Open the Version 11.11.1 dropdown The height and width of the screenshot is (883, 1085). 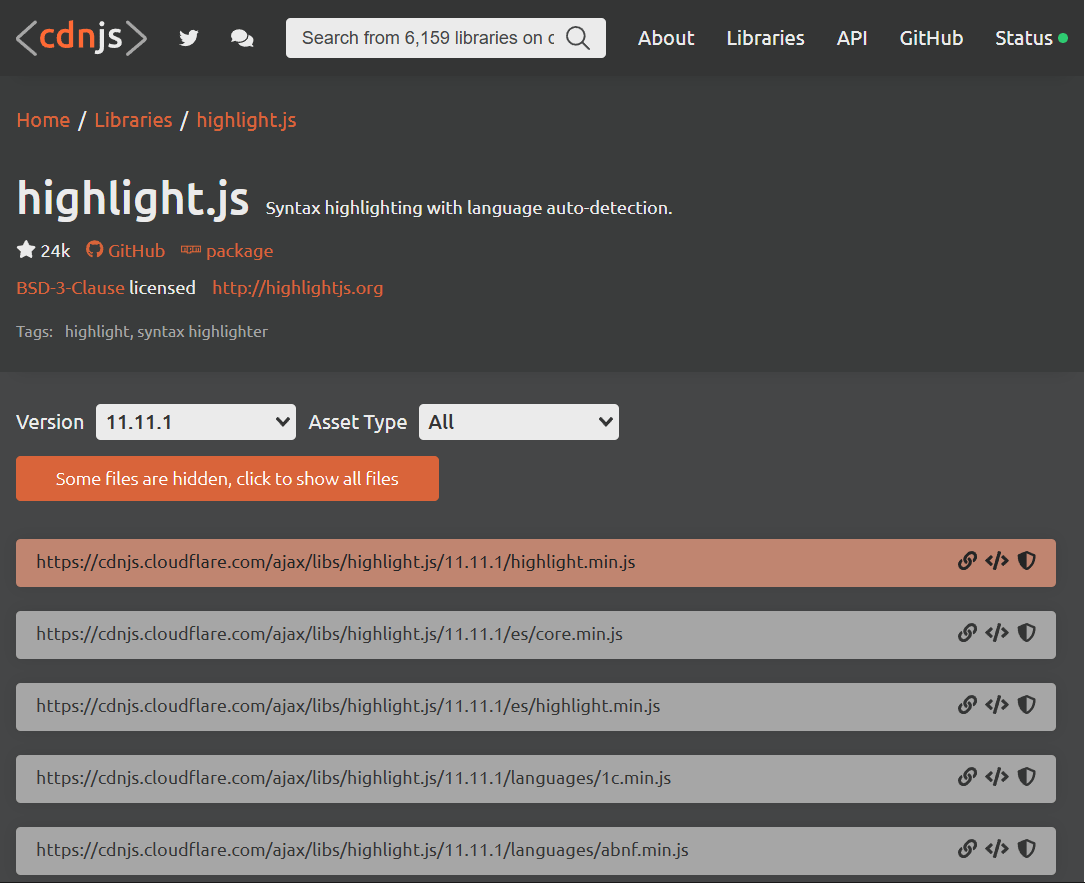[x=196, y=422]
